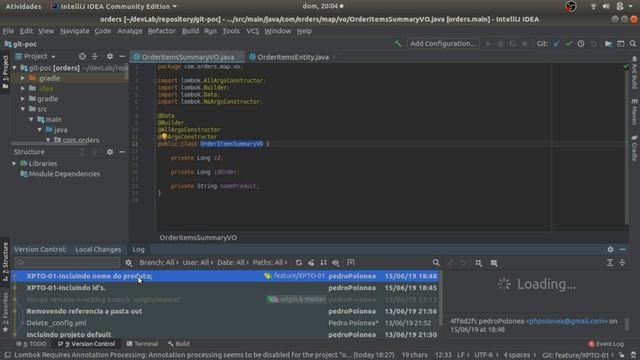Click the Build Project hammer icon
This screenshot has width=640, height=360.
[x=398, y=44]
